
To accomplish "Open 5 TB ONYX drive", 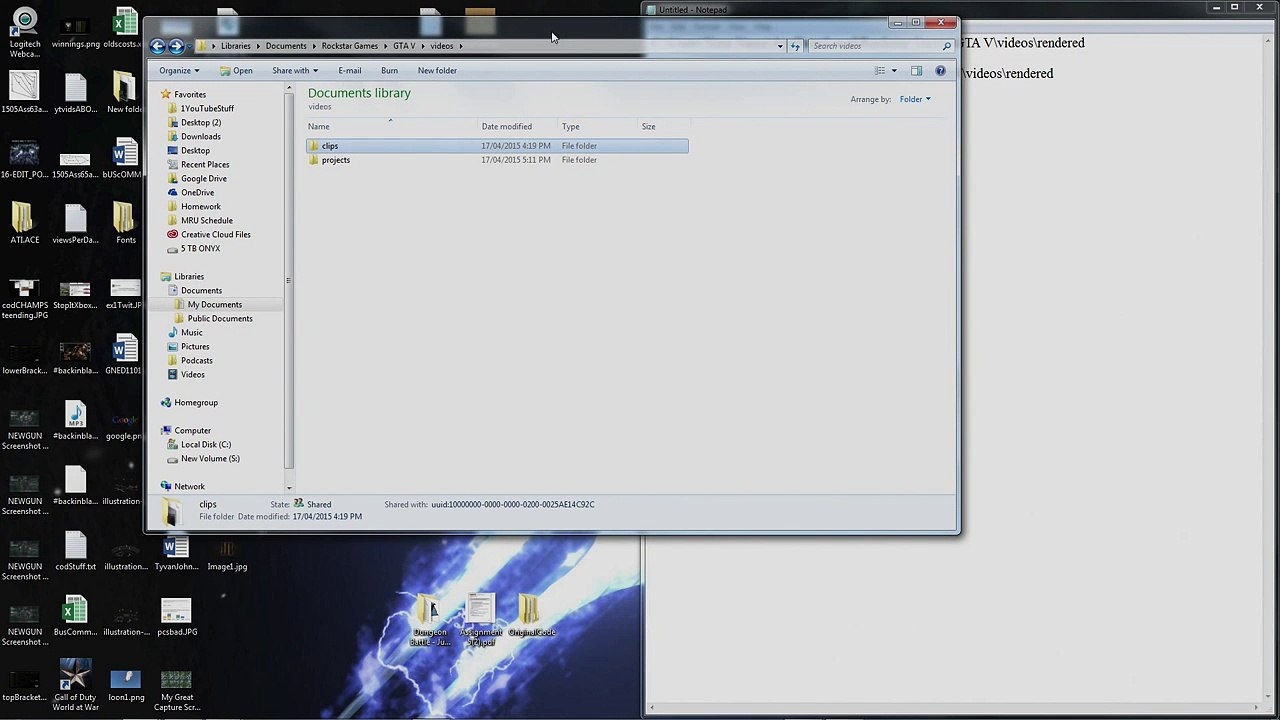I will [200, 248].
